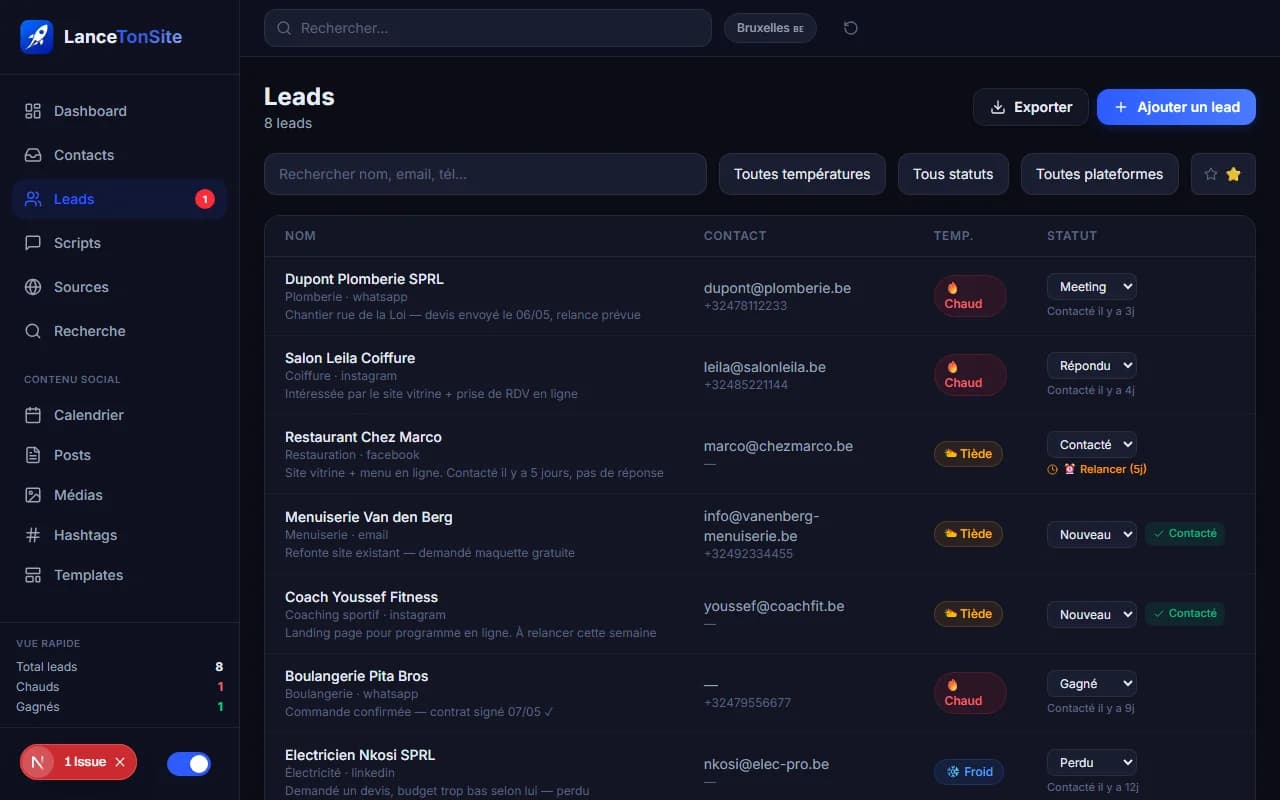Click dupont@plomberie.be email
The width and height of the screenshot is (1280, 800).
tap(777, 288)
